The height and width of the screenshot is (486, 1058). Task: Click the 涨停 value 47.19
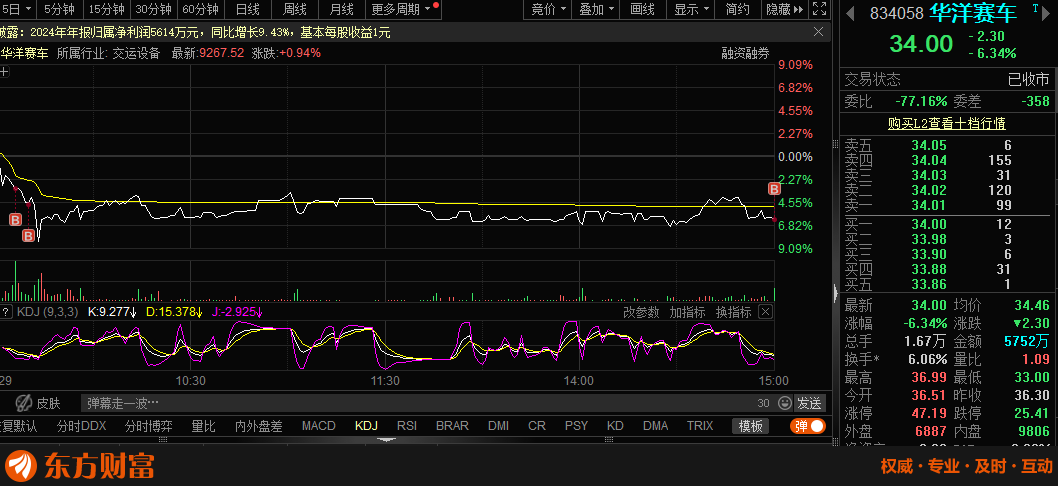pyautogui.click(x=928, y=413)
